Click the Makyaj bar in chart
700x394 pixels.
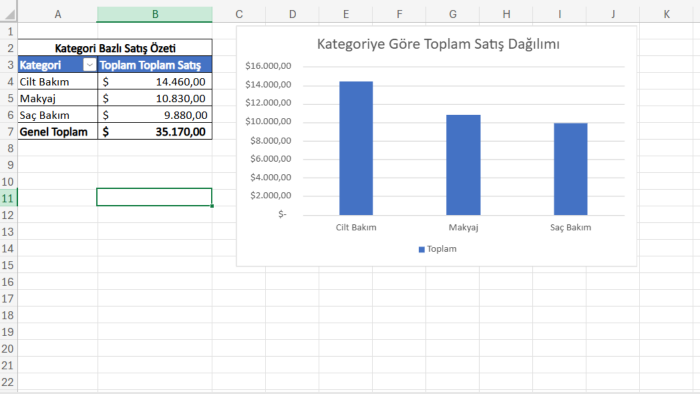(463, 165)
